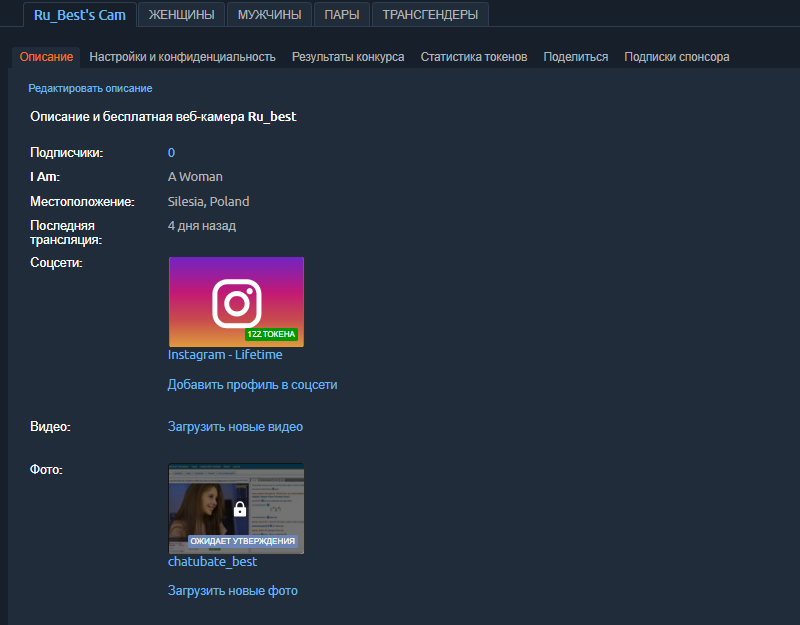Screen dimensions: 800x625
Task: Select the ПАРЫ tab
Action: click(x=340, y=15)
